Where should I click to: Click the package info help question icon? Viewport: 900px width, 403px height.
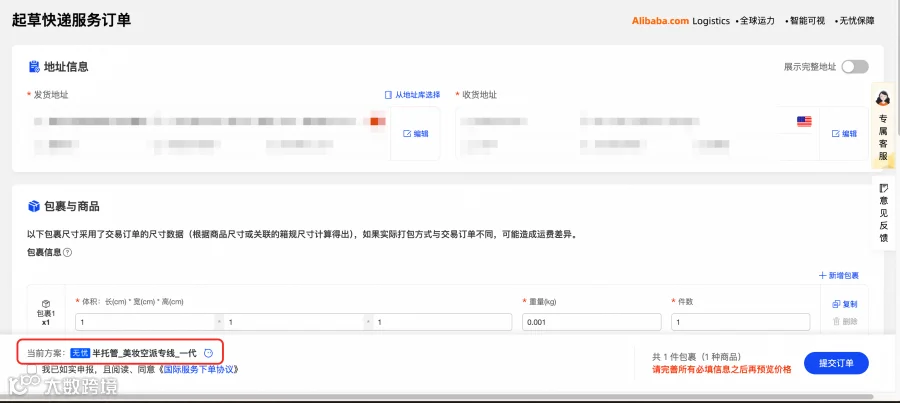point(67,252)
